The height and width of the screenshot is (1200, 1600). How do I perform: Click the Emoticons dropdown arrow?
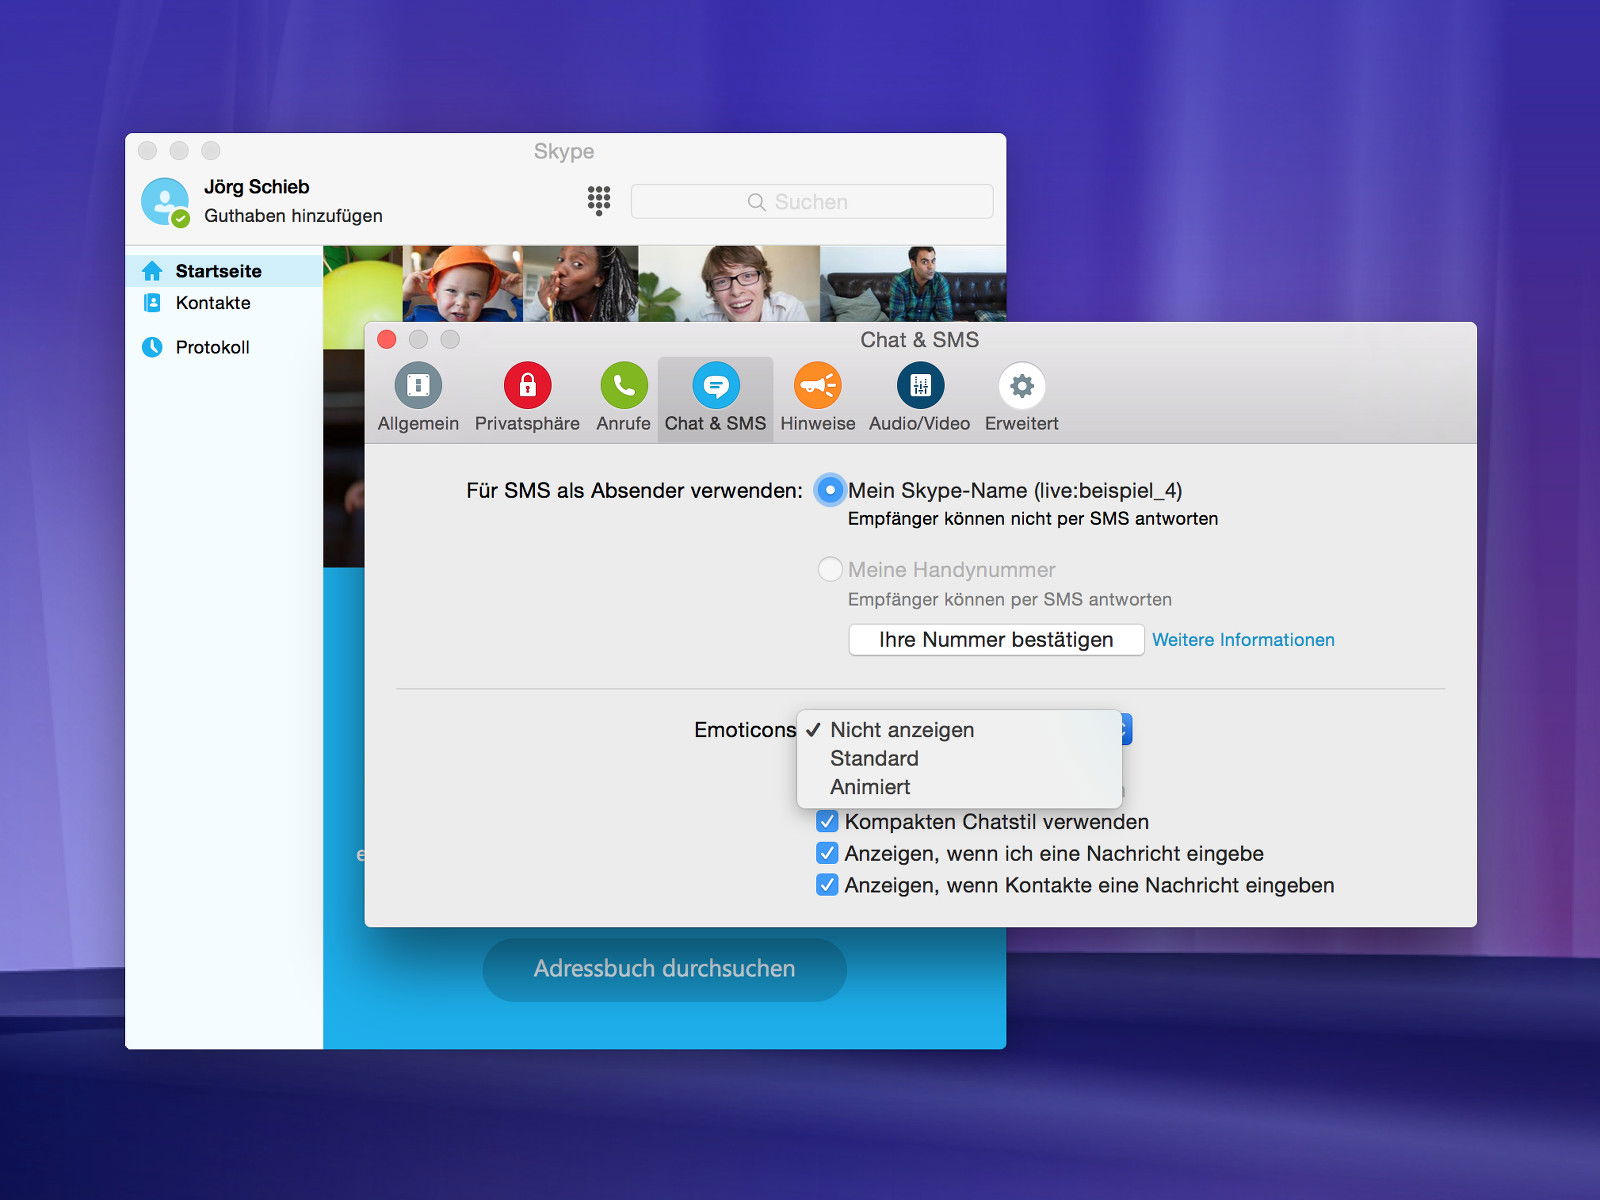tap(1126, 729)
